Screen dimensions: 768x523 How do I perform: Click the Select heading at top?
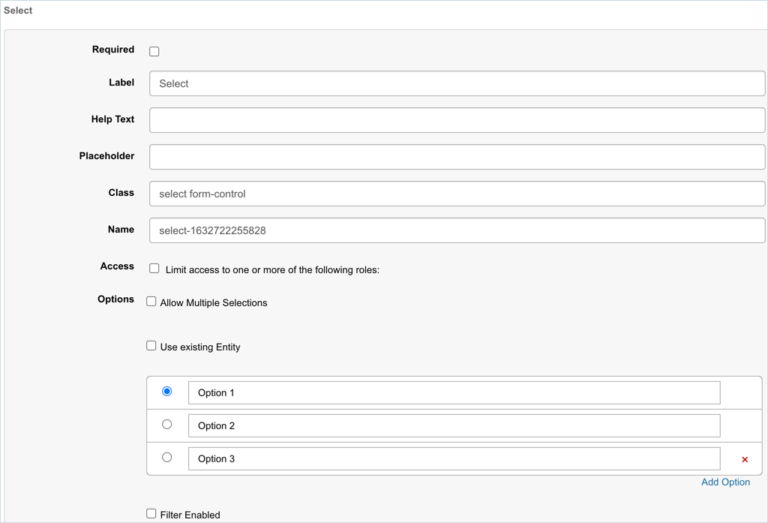point(18,10)
